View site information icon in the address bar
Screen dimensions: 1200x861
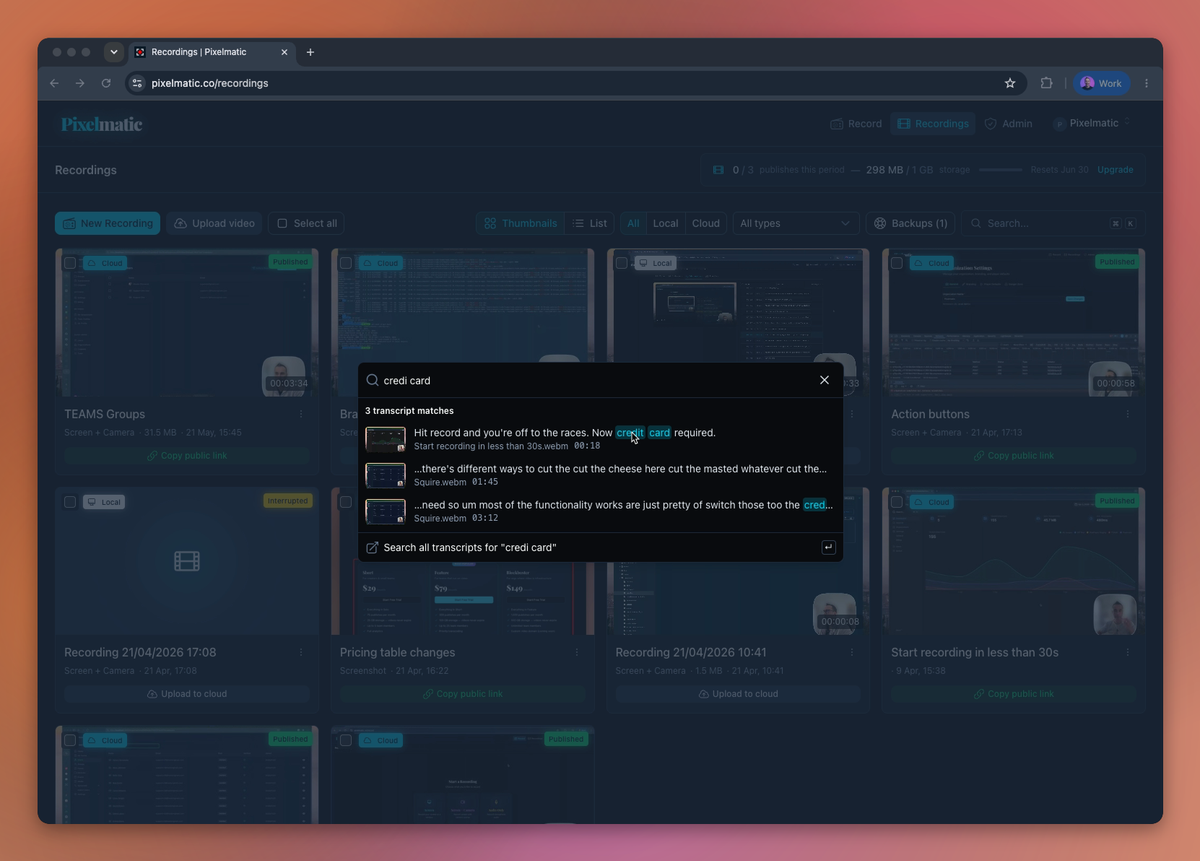138,83
